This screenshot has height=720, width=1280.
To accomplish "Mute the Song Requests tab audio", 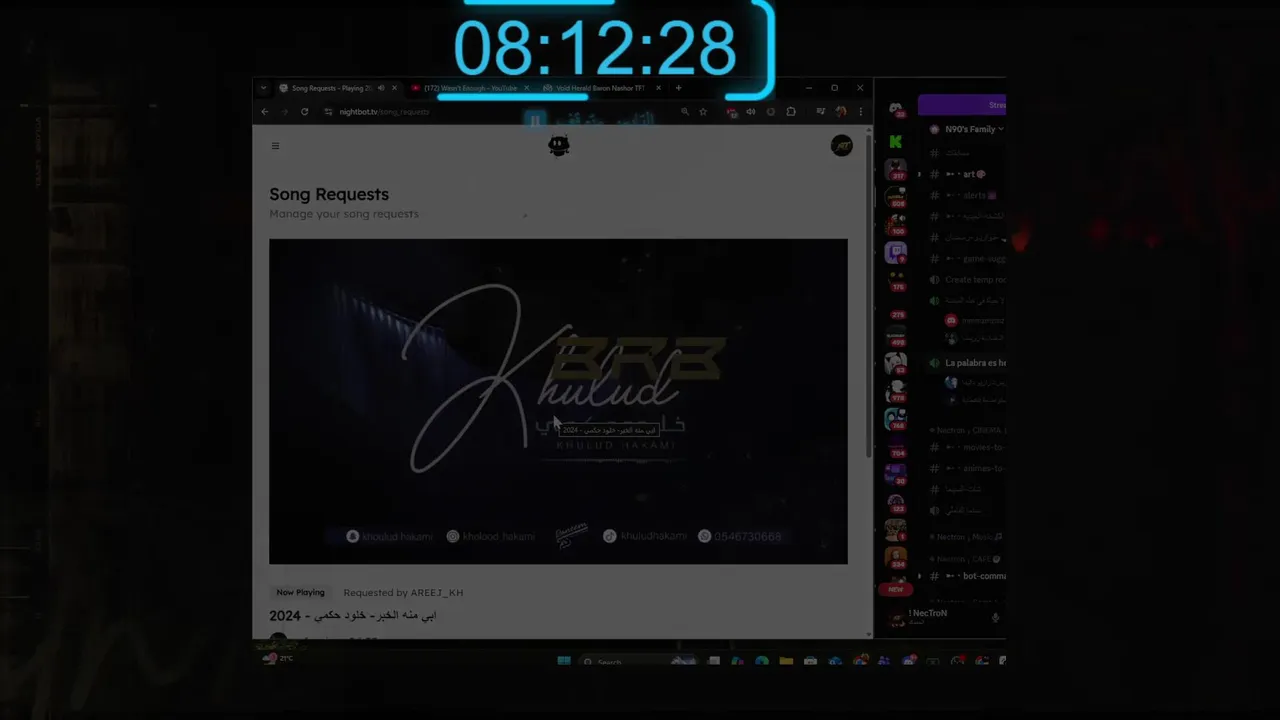I will click(x=381, y=88).
